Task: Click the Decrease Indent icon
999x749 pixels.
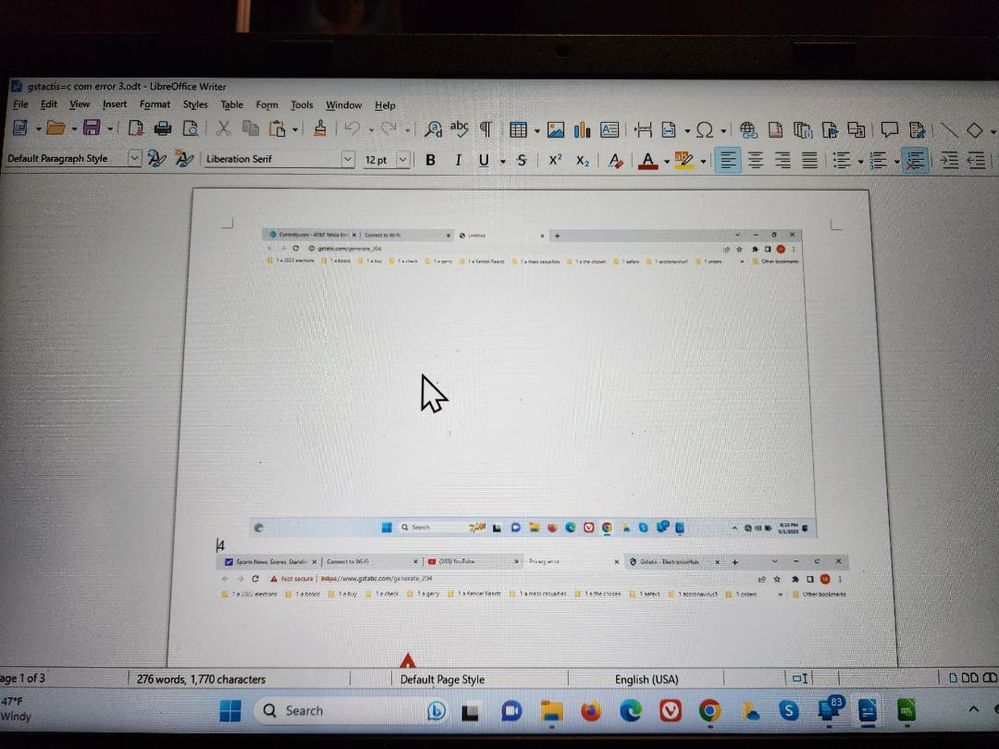Action: (x=977, y=160)
